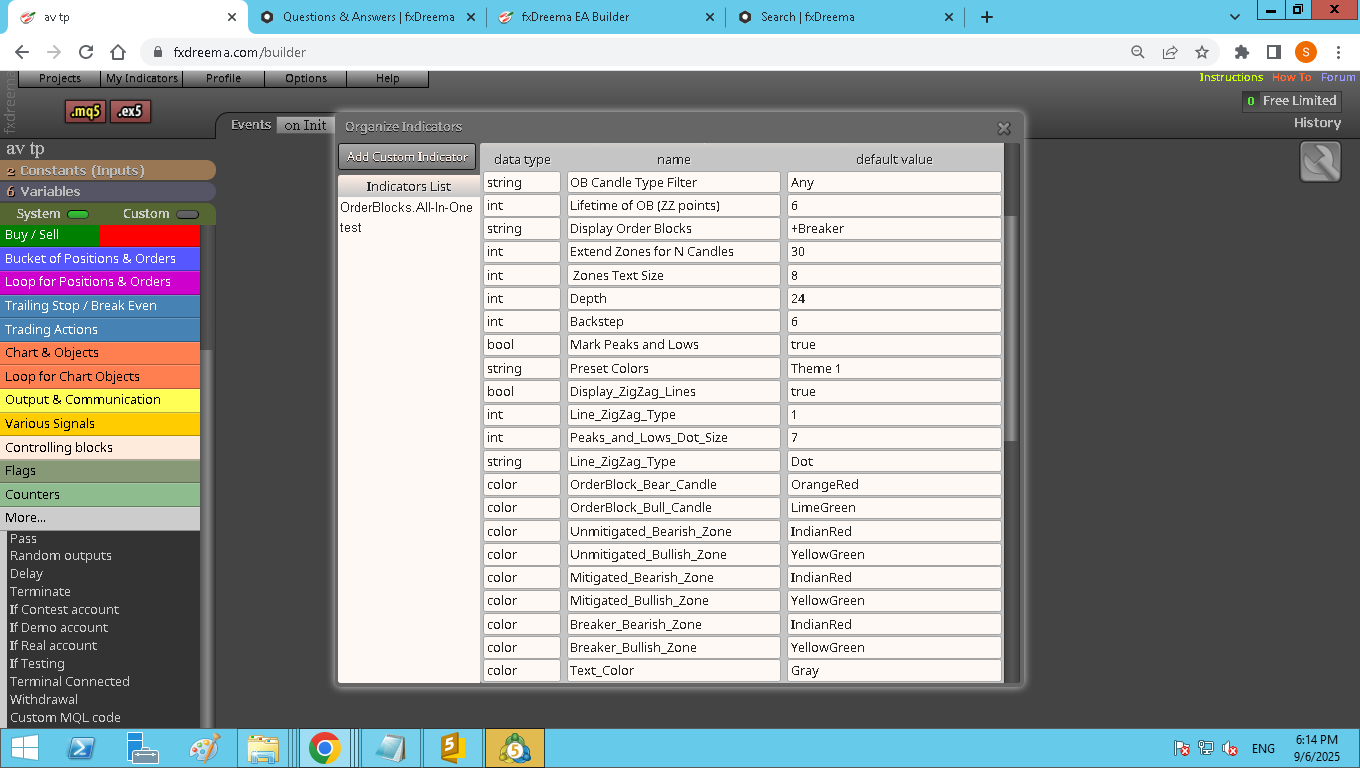This screenshot has height=768, width=1360.
Task: Click OrangeRed value for OrderBlock_Bear_Candle
Action: 894,484
